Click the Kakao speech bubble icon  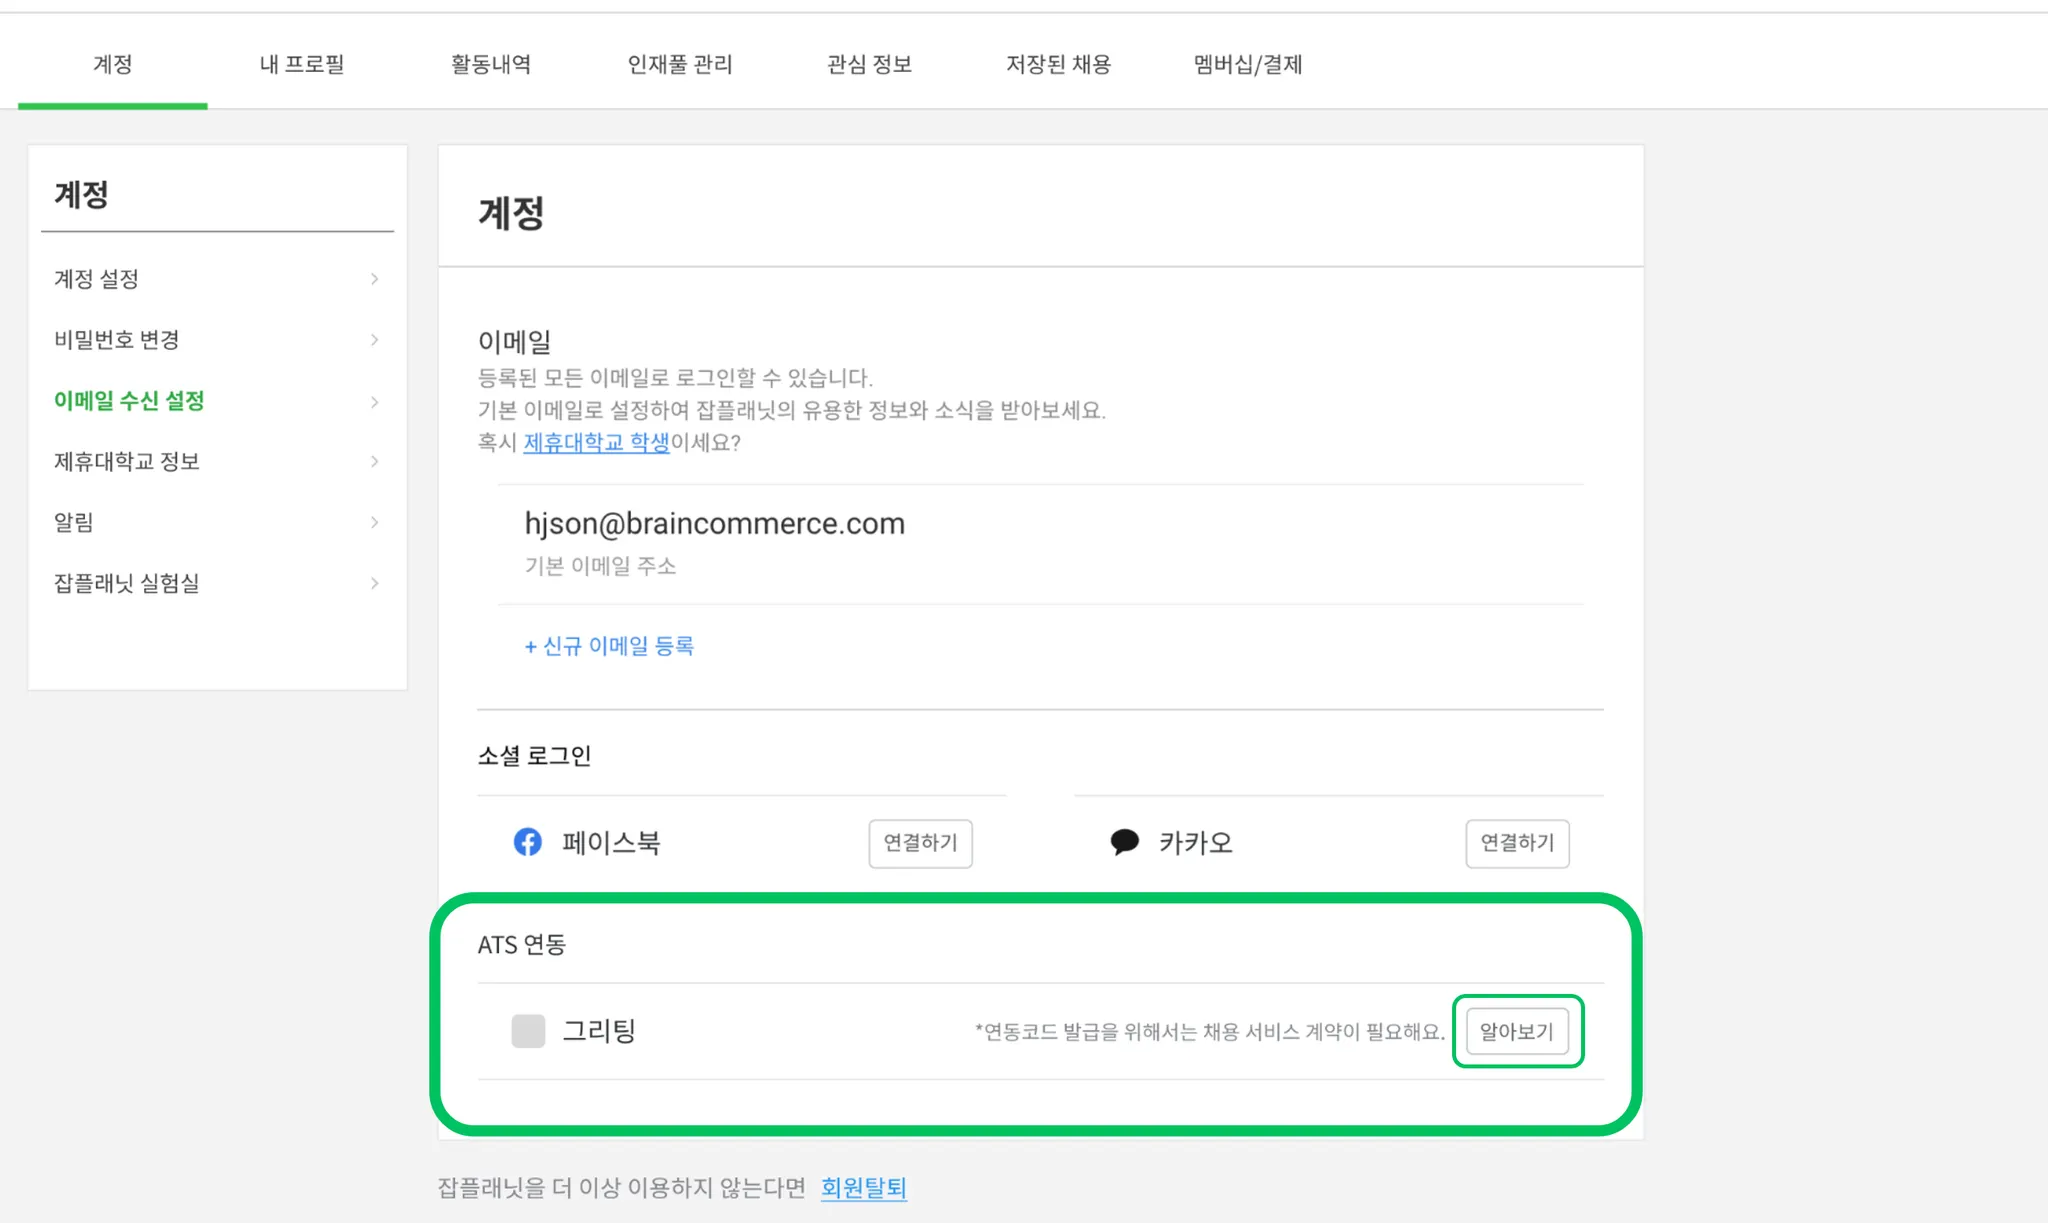click(x=1124, y=842)
